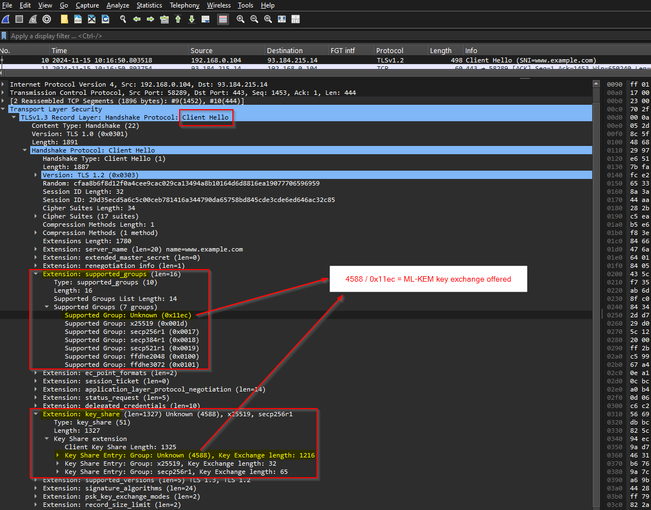Toggle auto-scroll during live capture
The image size is (651, 510).
(x=205, y=19)
